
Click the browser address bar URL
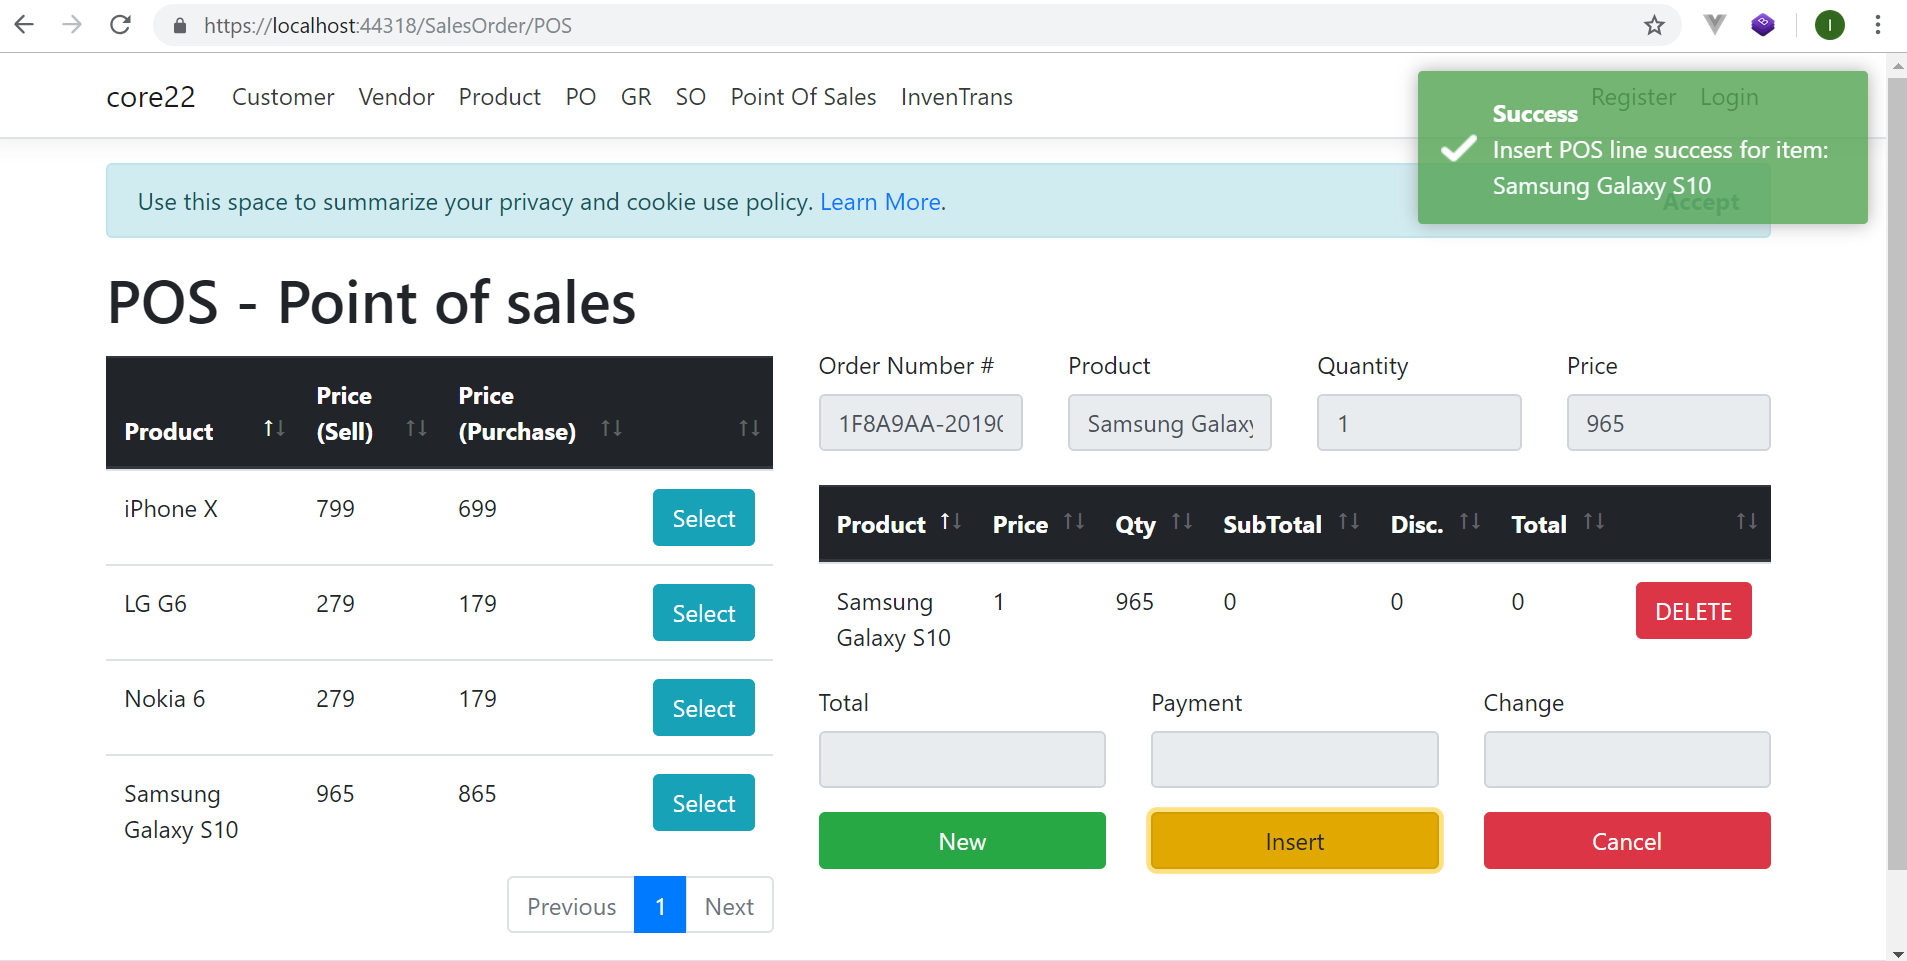[x=388, y=26]
